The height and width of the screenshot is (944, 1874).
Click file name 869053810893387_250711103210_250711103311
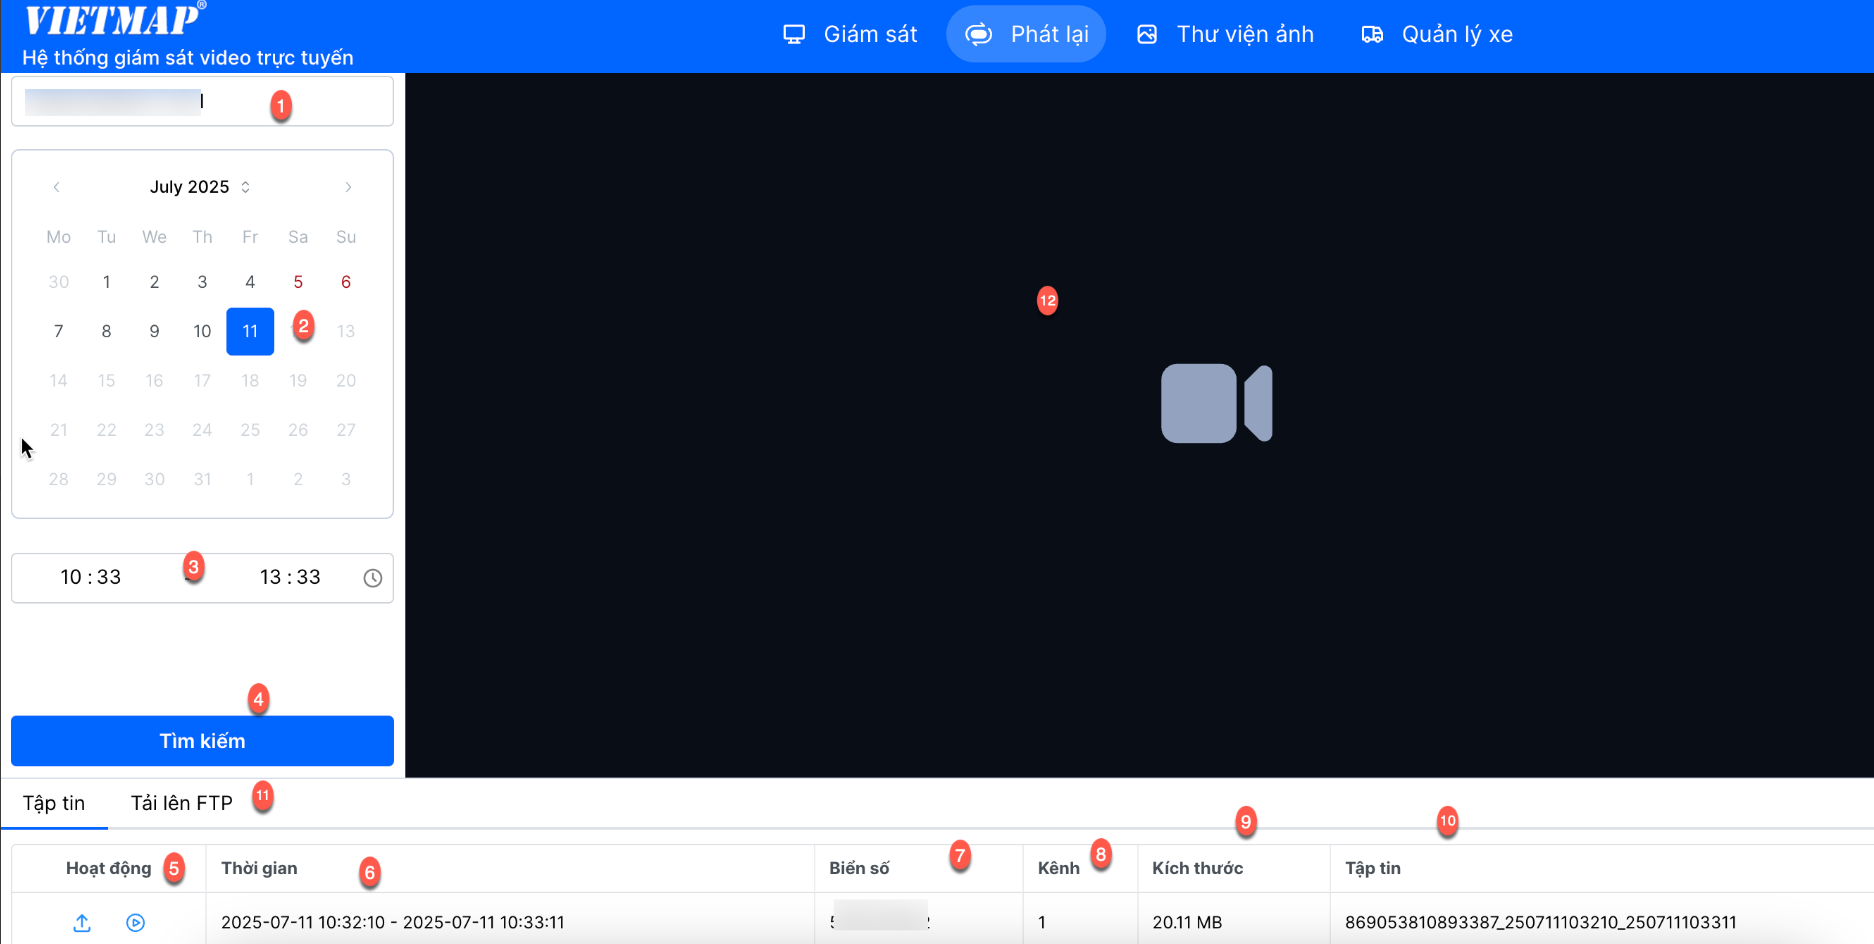1540,922
